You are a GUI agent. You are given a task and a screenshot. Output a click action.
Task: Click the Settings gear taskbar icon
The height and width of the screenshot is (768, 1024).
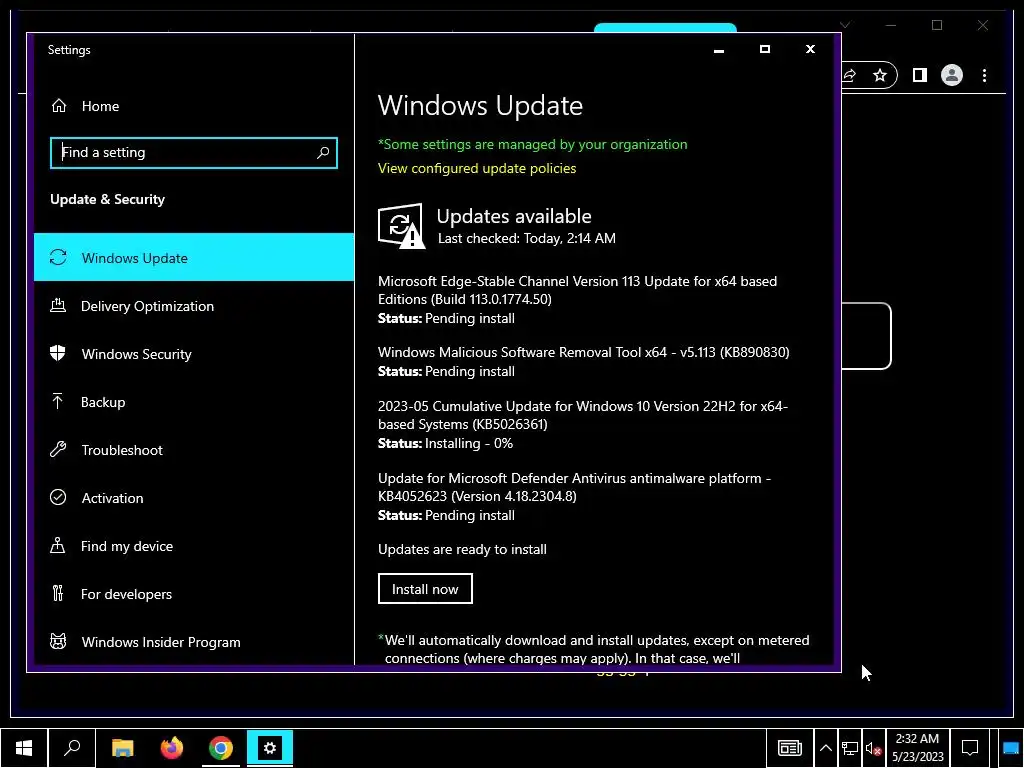point(270,748)
